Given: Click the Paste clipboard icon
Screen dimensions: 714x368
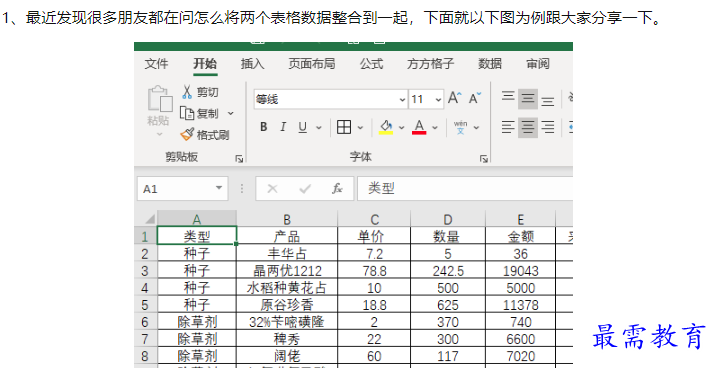Looking at the screenshot, I should pyautogui.click(x=159, y=98).
